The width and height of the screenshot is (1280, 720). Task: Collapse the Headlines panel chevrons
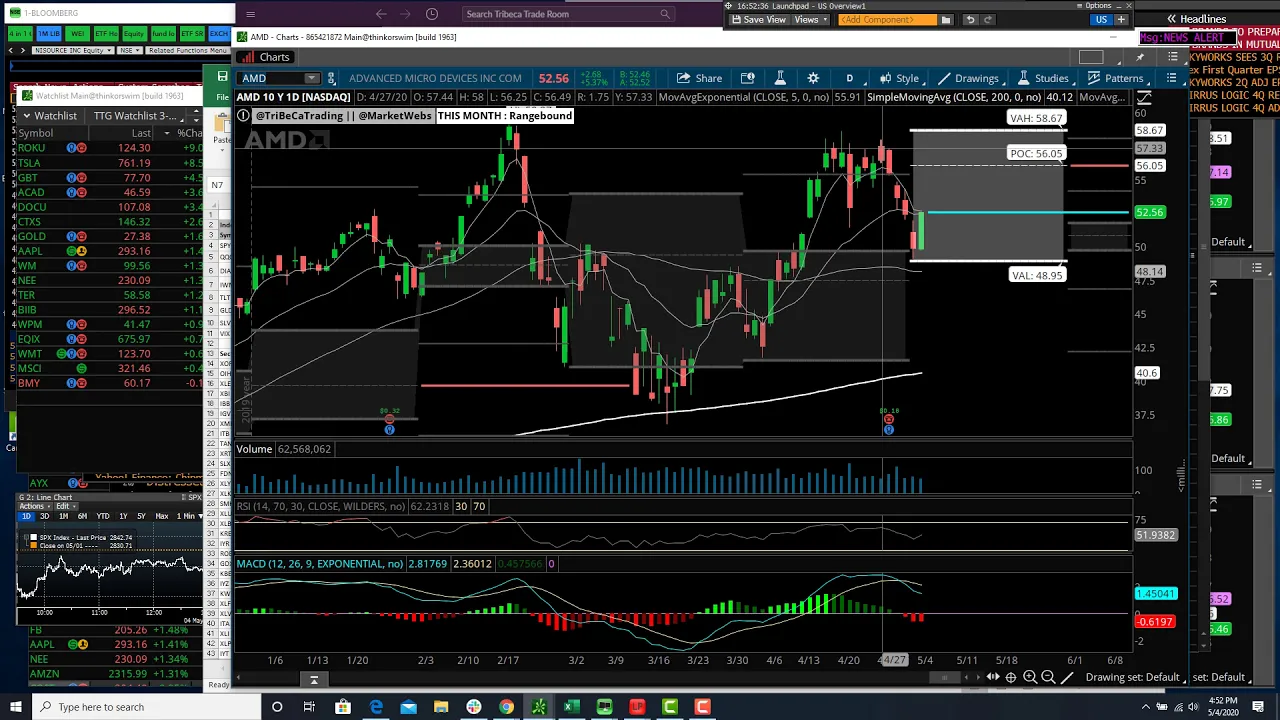(1172, 19)
